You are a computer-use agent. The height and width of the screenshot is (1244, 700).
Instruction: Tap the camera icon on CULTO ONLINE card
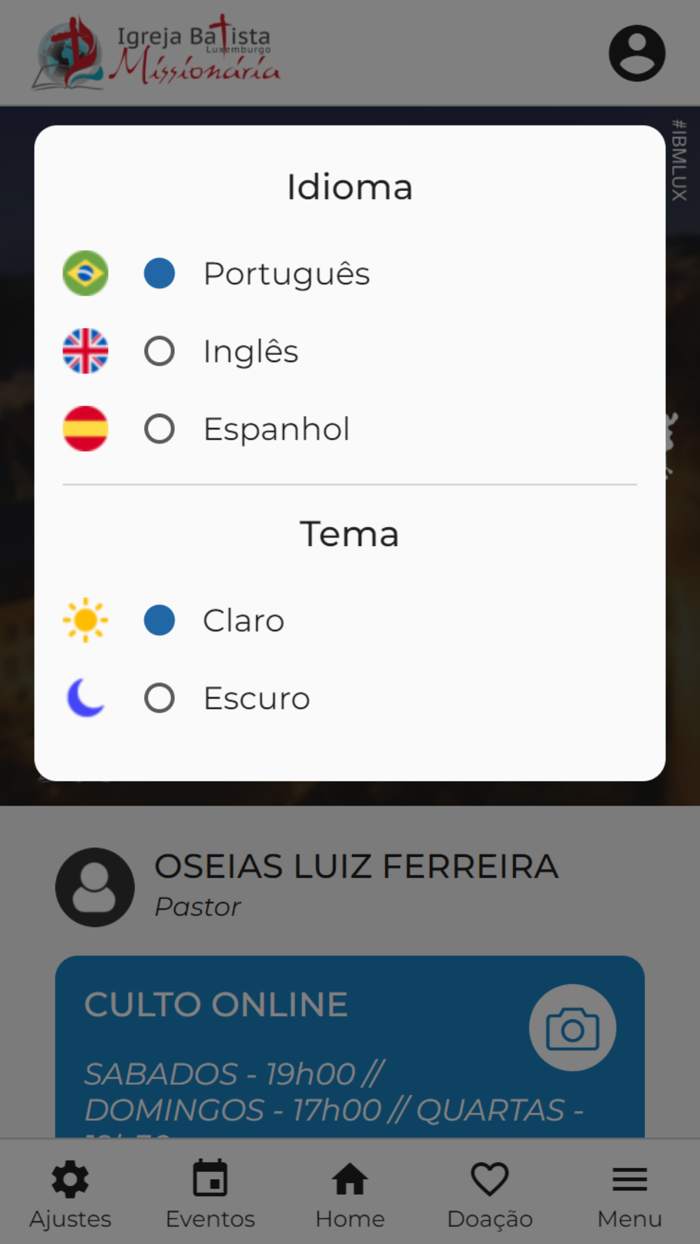pos(572,1027)
